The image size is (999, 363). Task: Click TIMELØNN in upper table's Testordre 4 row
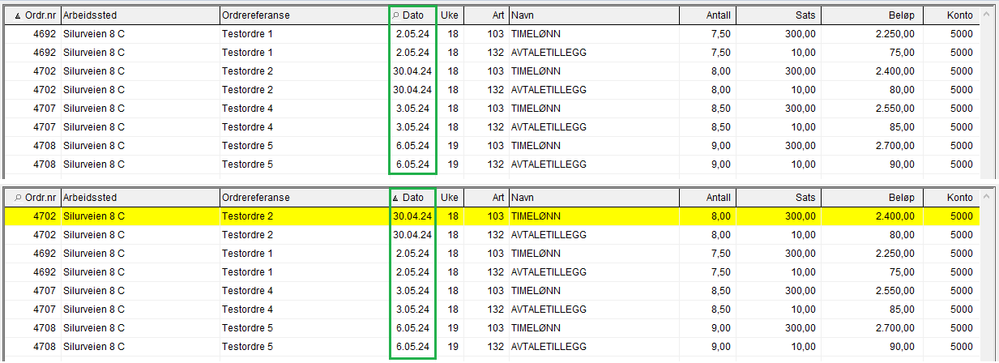[536, 108]
